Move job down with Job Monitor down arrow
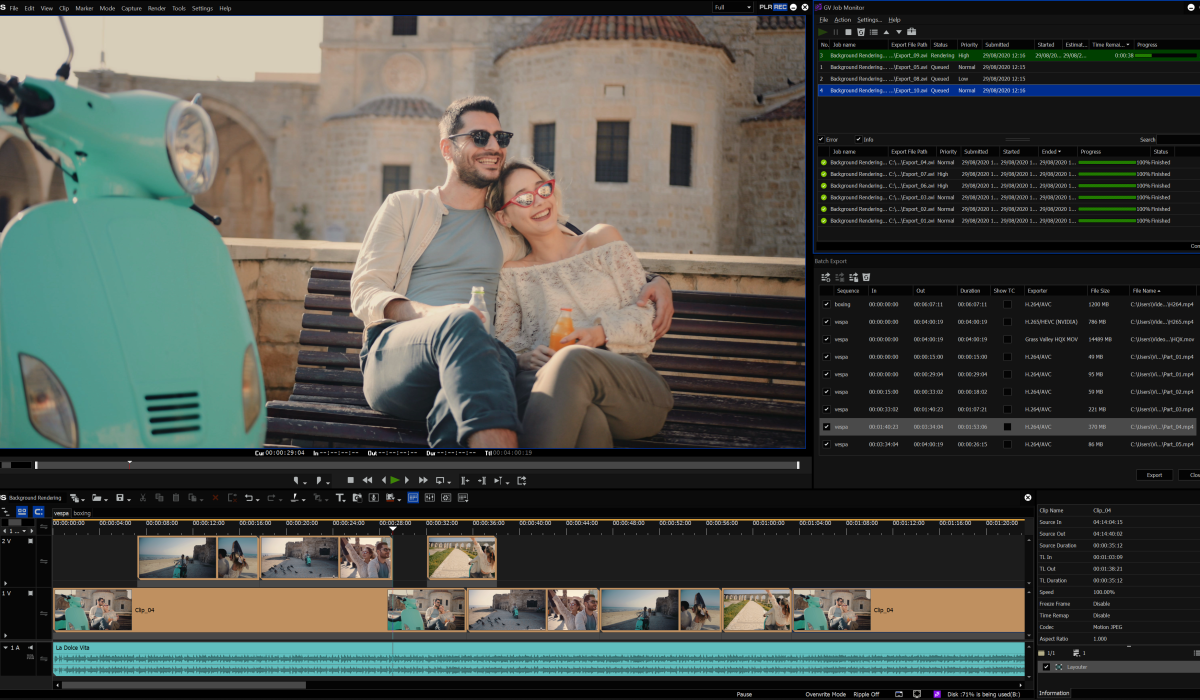Screen dimensions: 1200x700 [x=899, y=32]
